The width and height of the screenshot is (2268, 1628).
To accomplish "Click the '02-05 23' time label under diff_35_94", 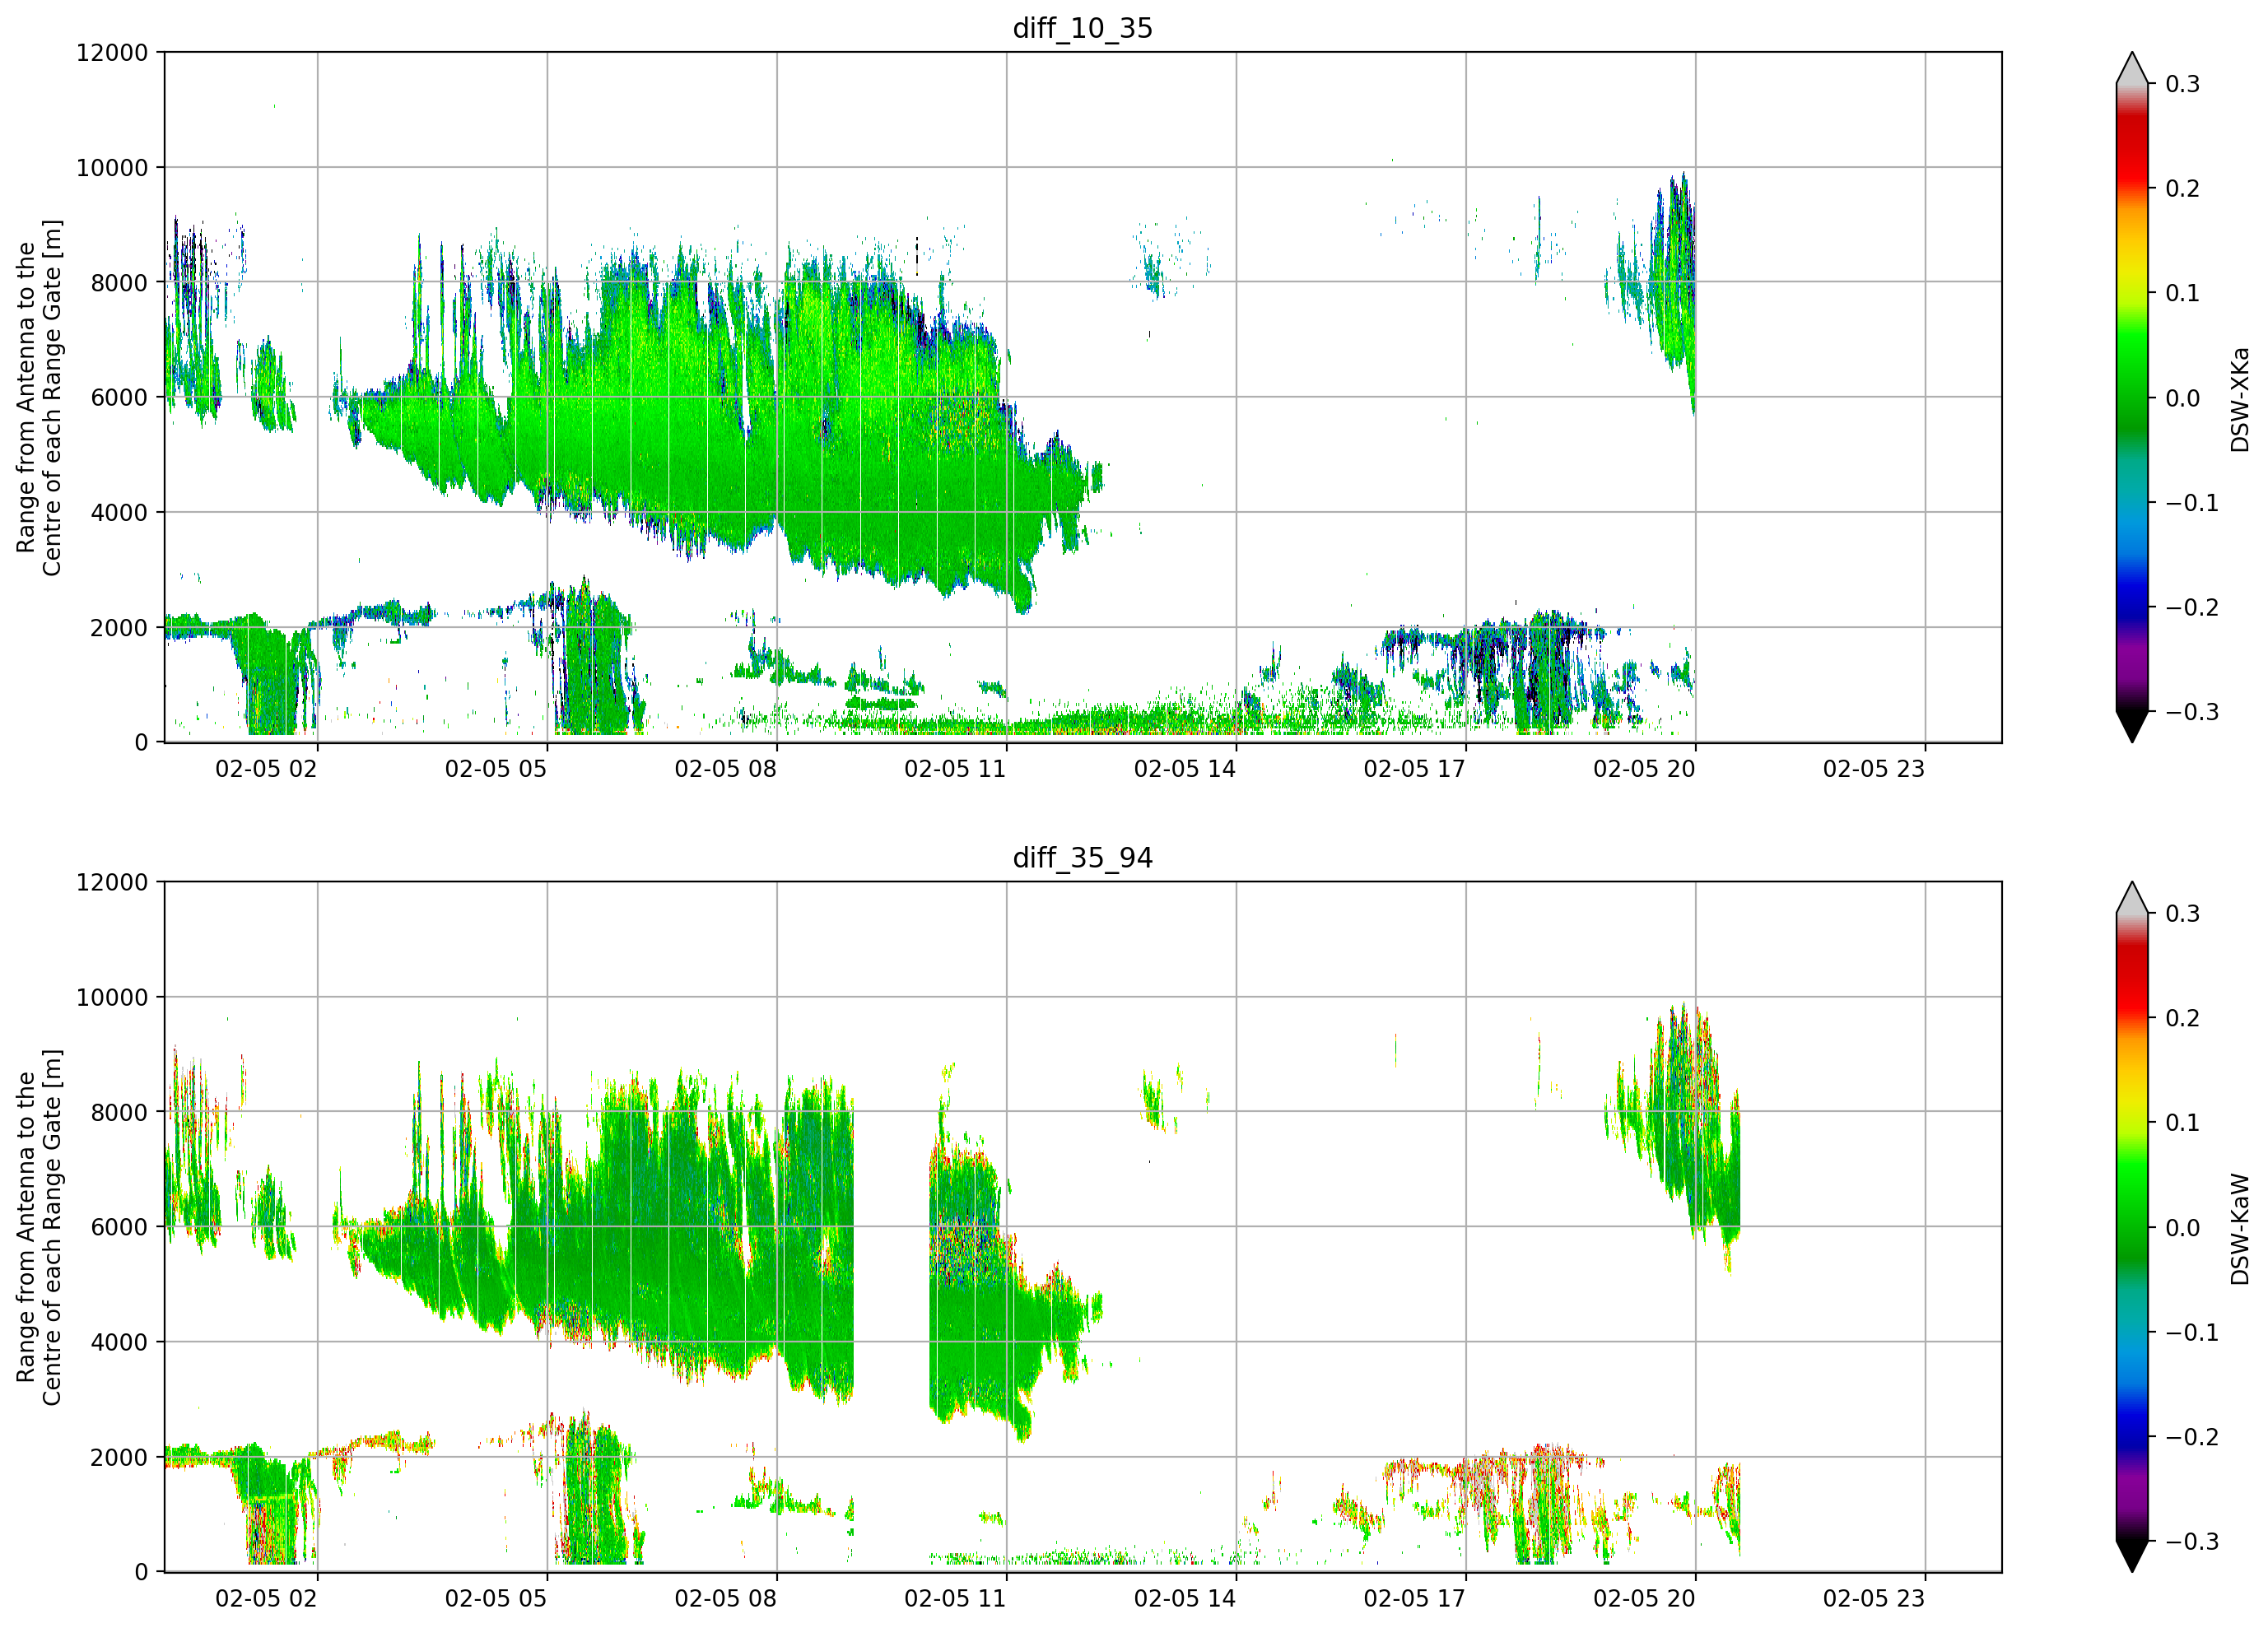I will [x=1874, y=1599].
